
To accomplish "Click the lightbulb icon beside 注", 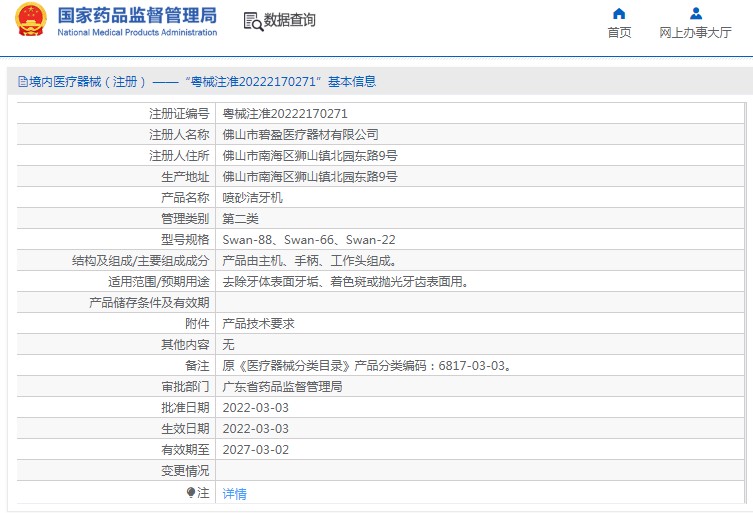I will coord(191,492).
